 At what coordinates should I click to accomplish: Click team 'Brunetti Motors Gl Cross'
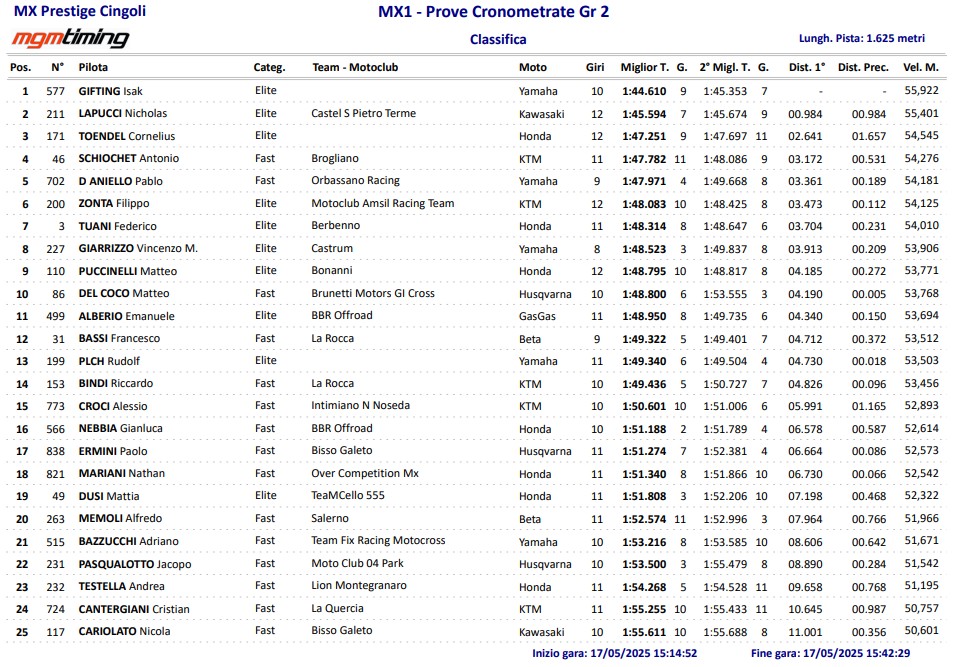click(x=373, y=293)
